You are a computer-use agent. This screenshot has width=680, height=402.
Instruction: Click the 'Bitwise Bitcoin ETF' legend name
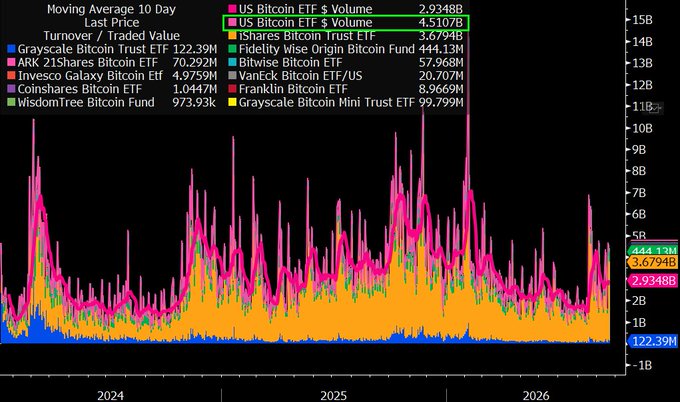point(291,62)
